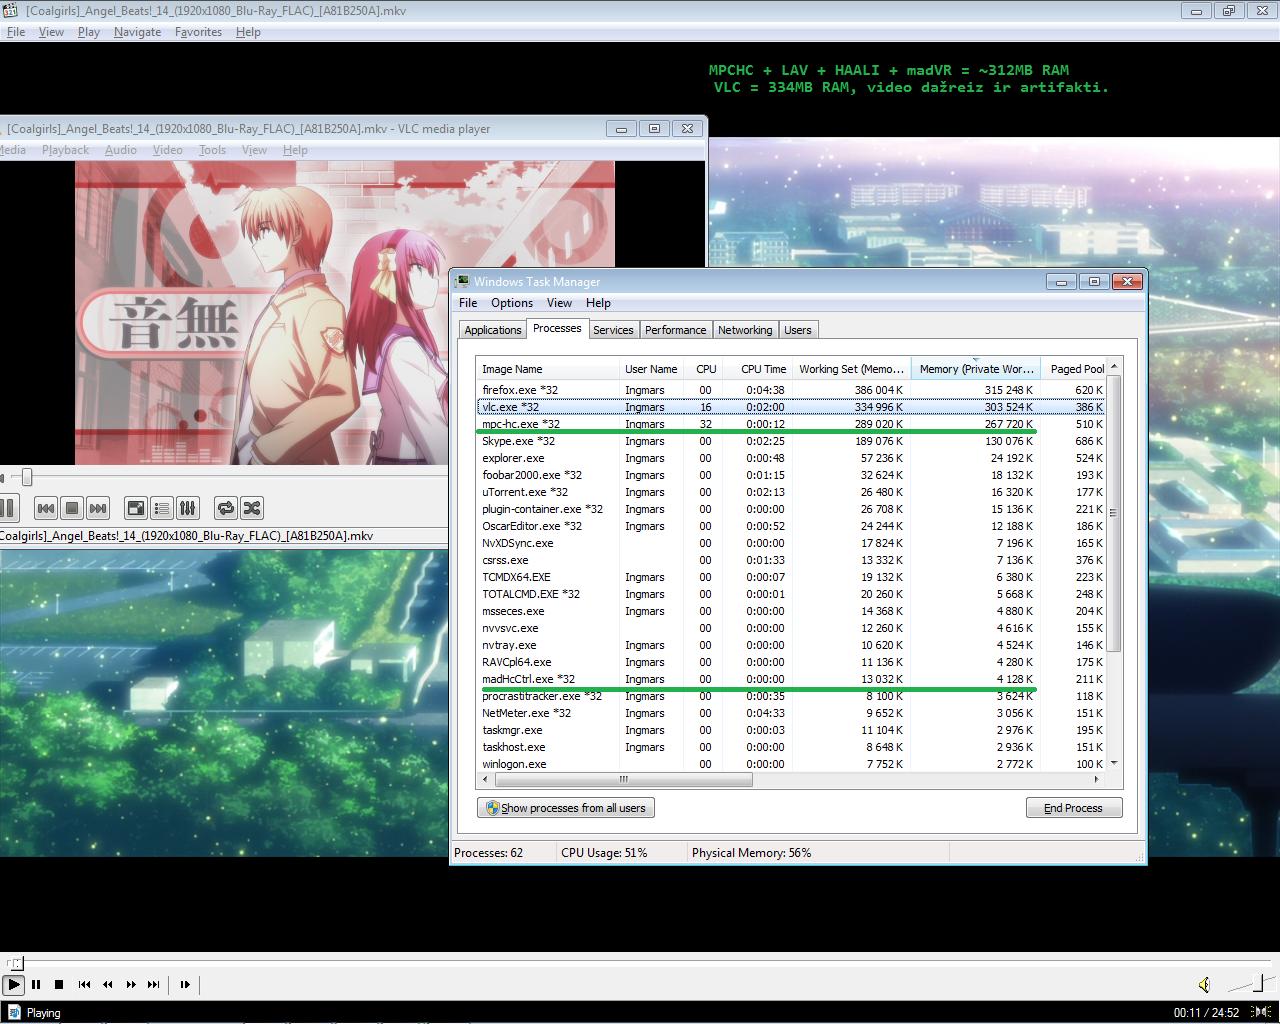This screenshot has width=1280, height=1024.
Task: Stop playback in VLC media player
Action: [x=72, y=508]
